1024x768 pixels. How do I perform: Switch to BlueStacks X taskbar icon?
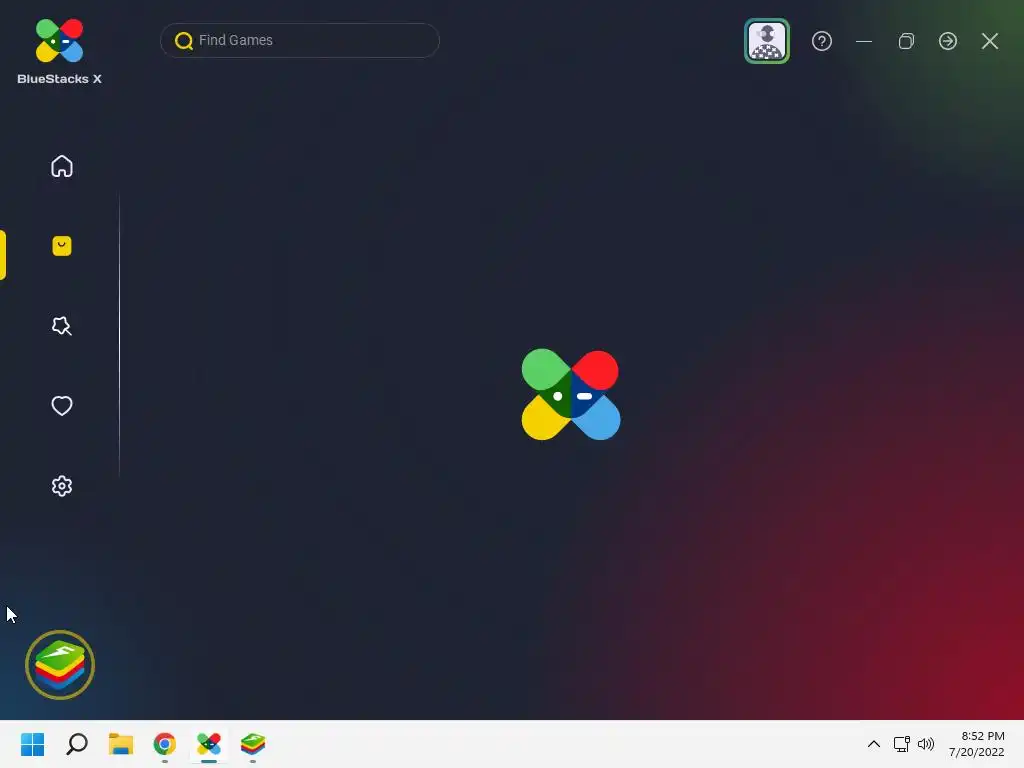[209, 744]
